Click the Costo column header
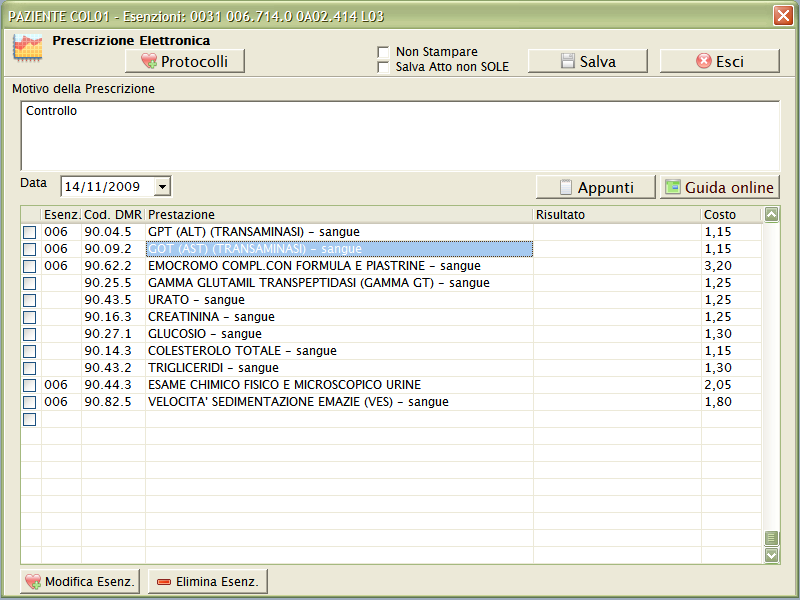 click(730, 214)
